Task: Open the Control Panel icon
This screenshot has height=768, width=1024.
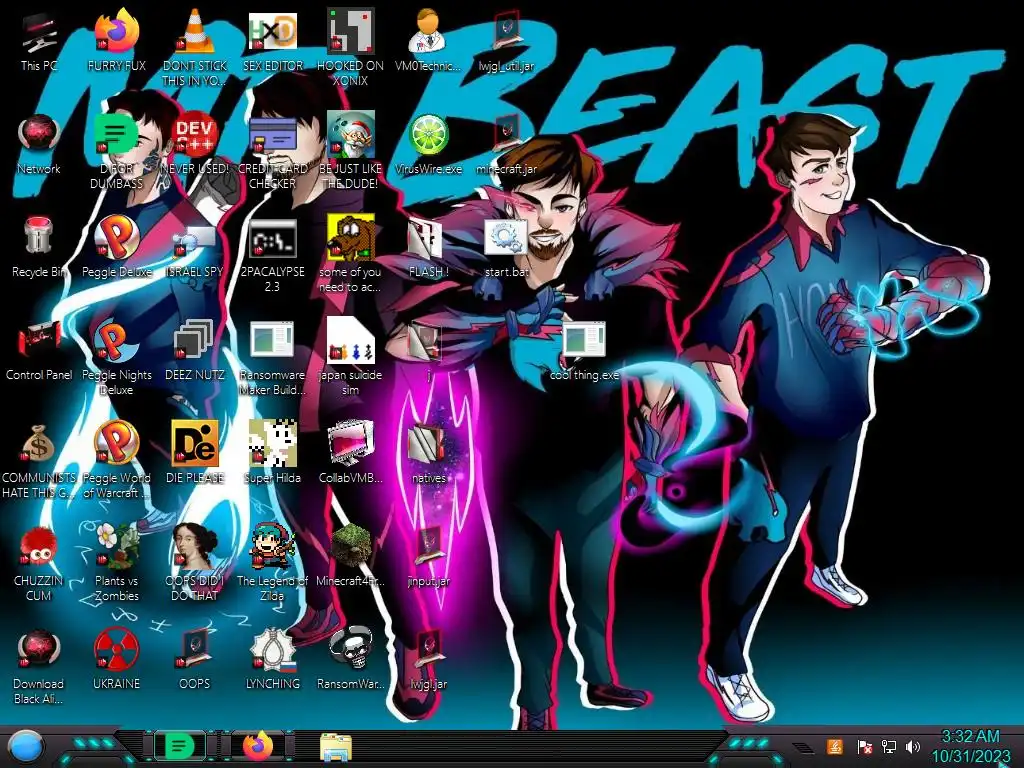Action: coord(39,340)
